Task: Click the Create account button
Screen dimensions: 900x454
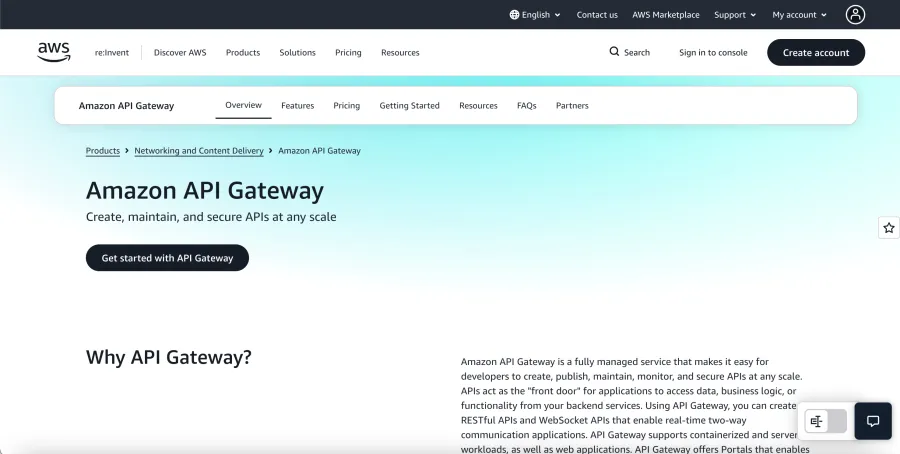Action: click(816, 52)
